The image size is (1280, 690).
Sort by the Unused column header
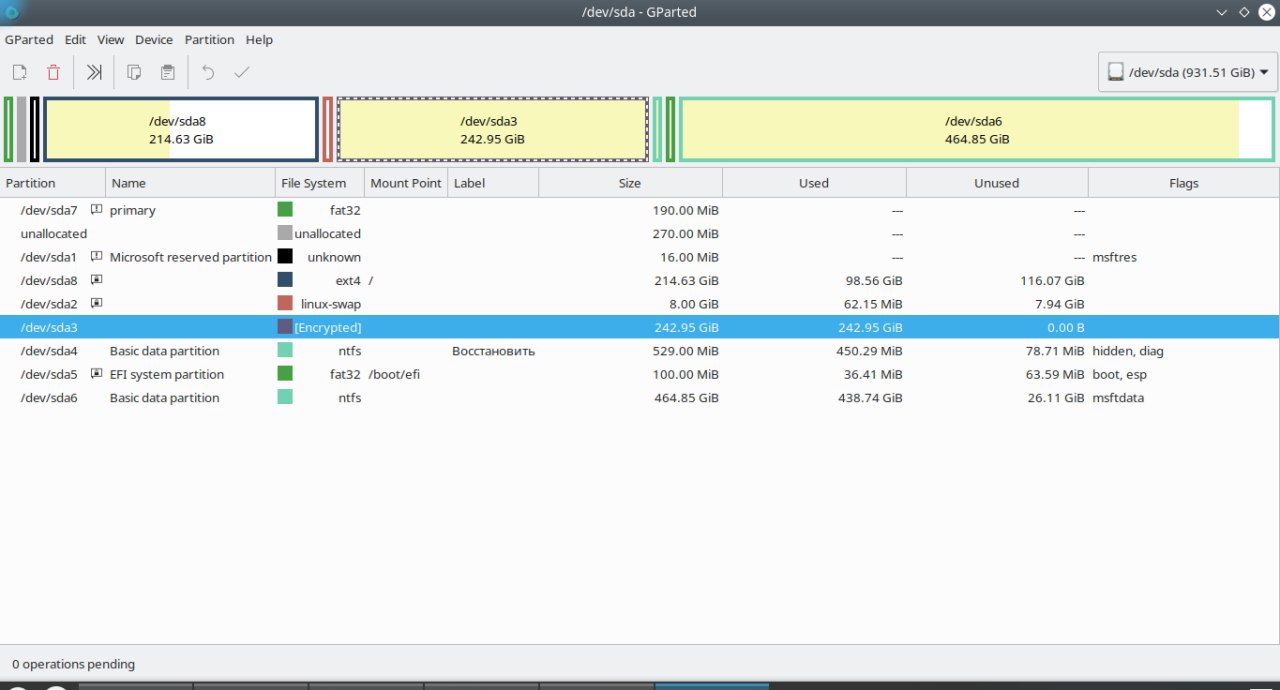coord(997,183)
